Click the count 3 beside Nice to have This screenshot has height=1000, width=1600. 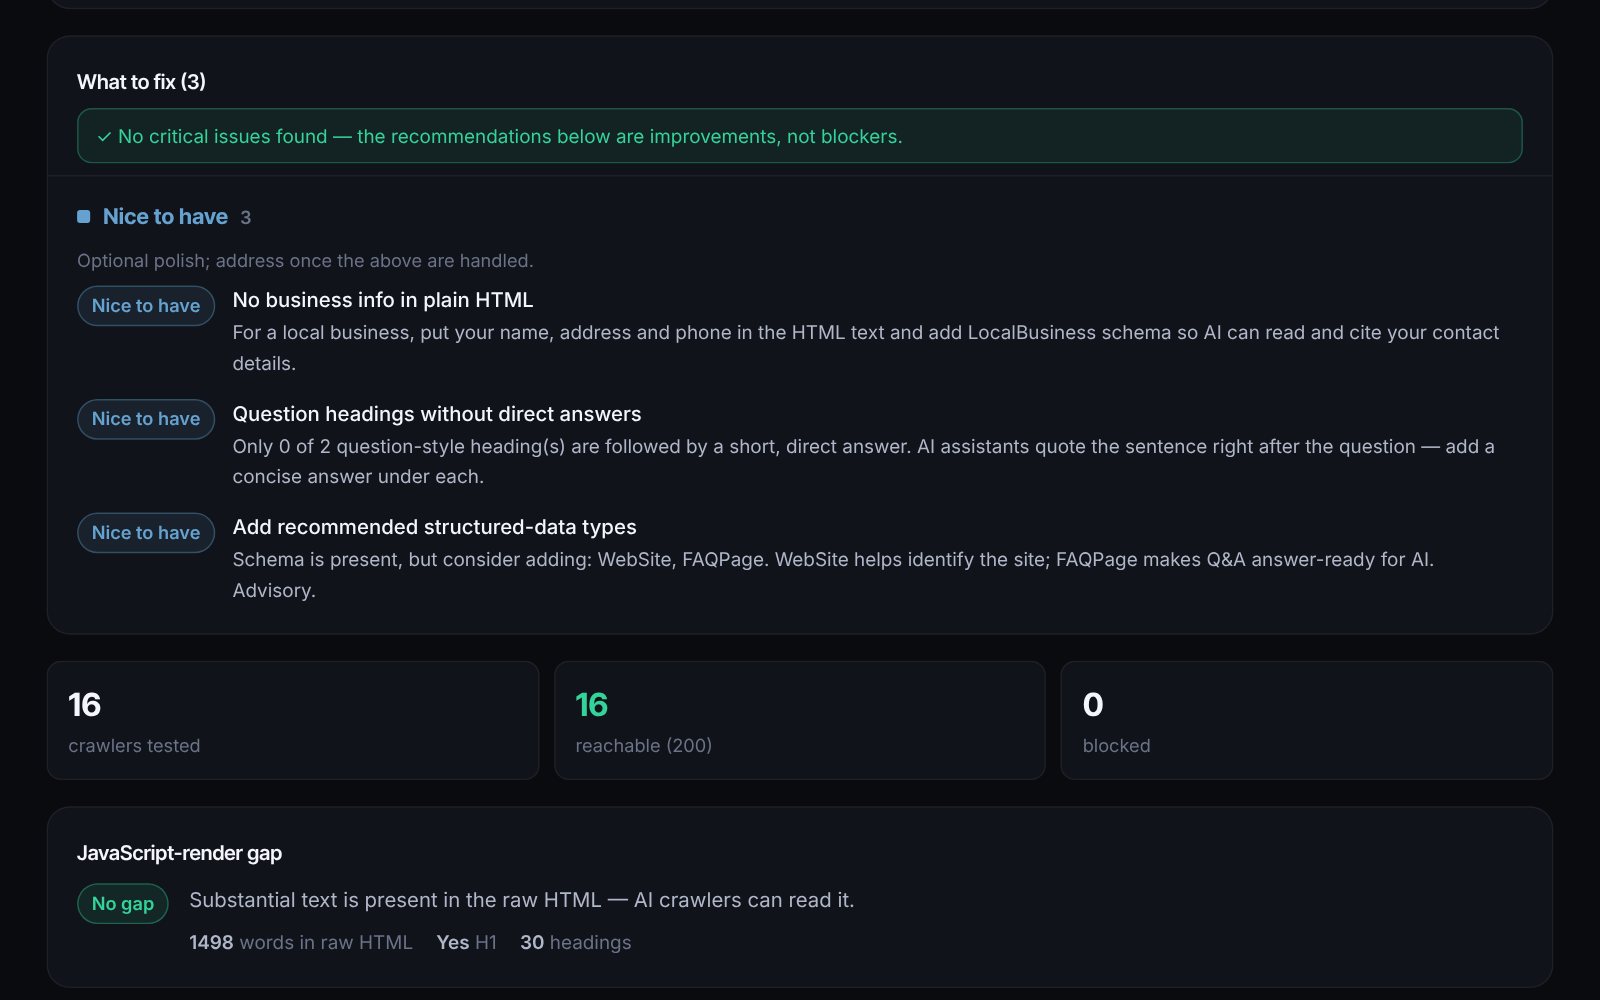[x=245, y=218]
